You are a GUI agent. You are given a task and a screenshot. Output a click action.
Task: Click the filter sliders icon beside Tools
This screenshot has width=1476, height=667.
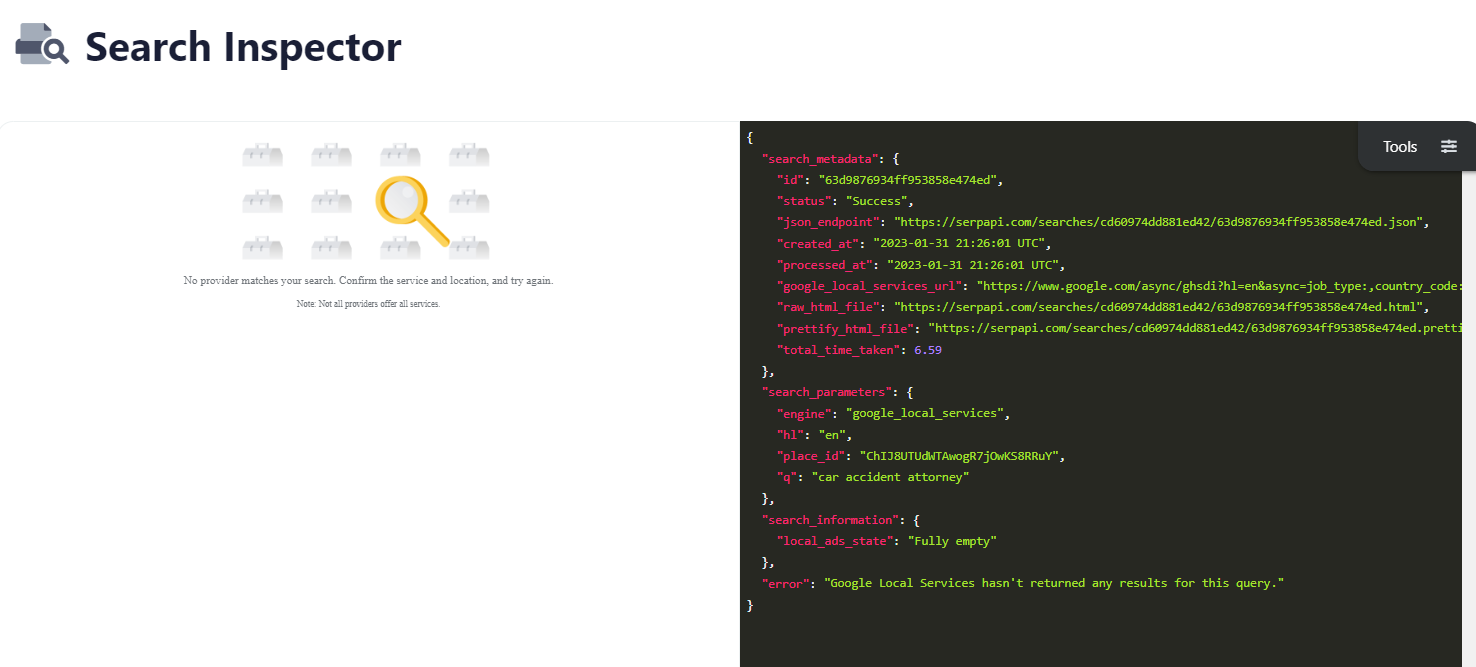click(x=1449, y=146)
